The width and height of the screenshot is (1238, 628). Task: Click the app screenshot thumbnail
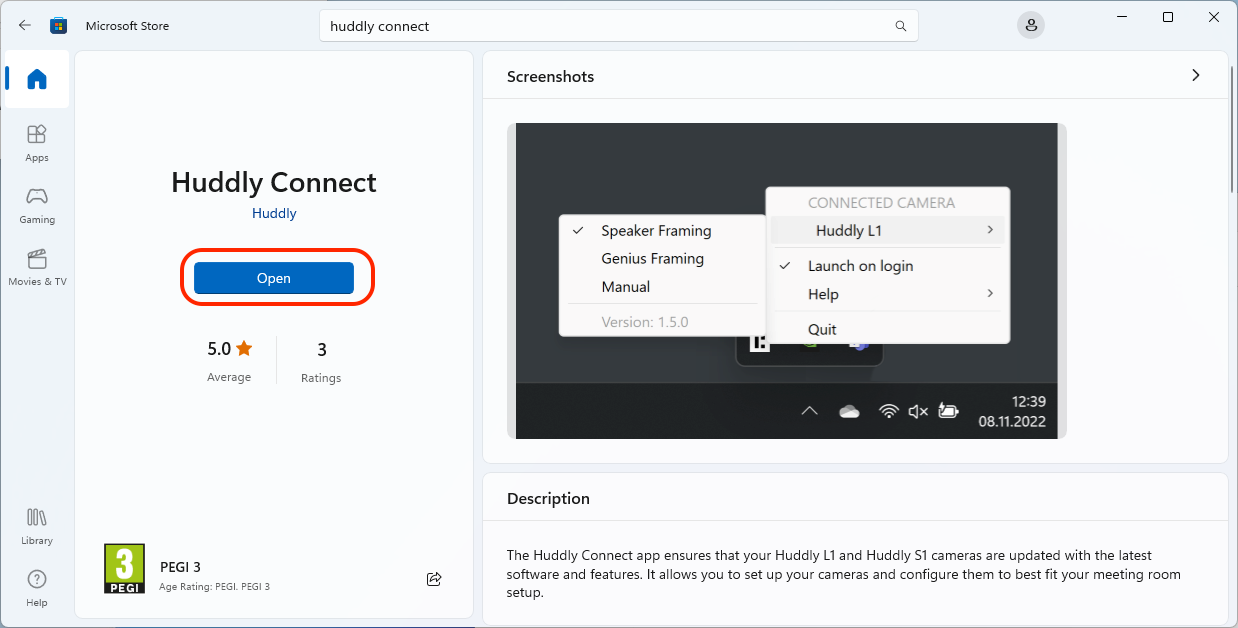[786, 280]
